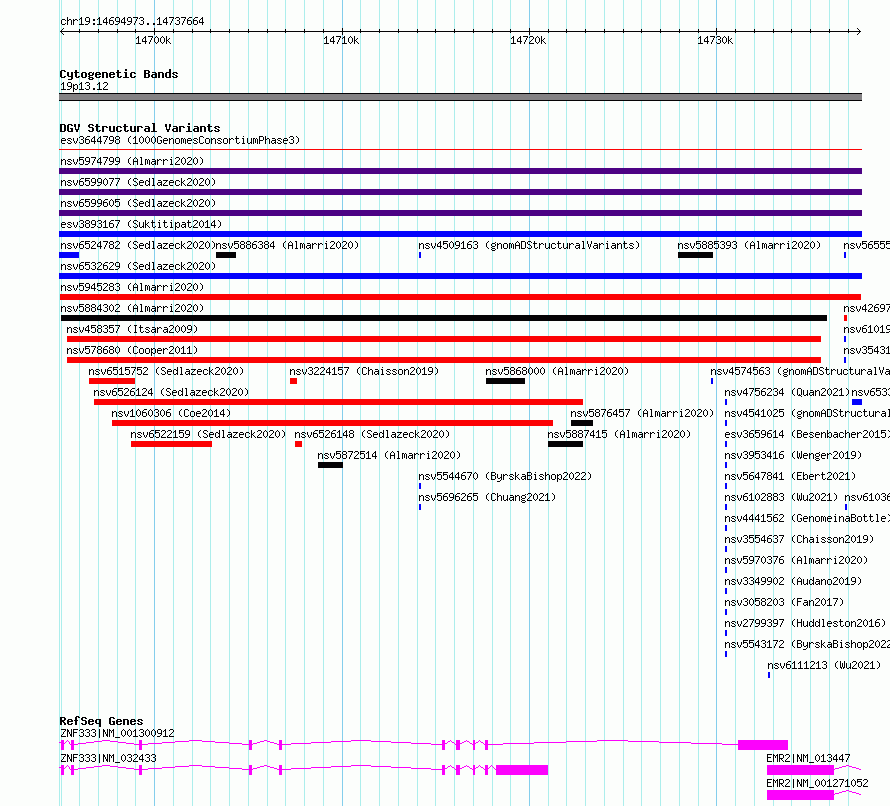Click the chr19:14694973..14737664 coordinates text

pos(132,21)
